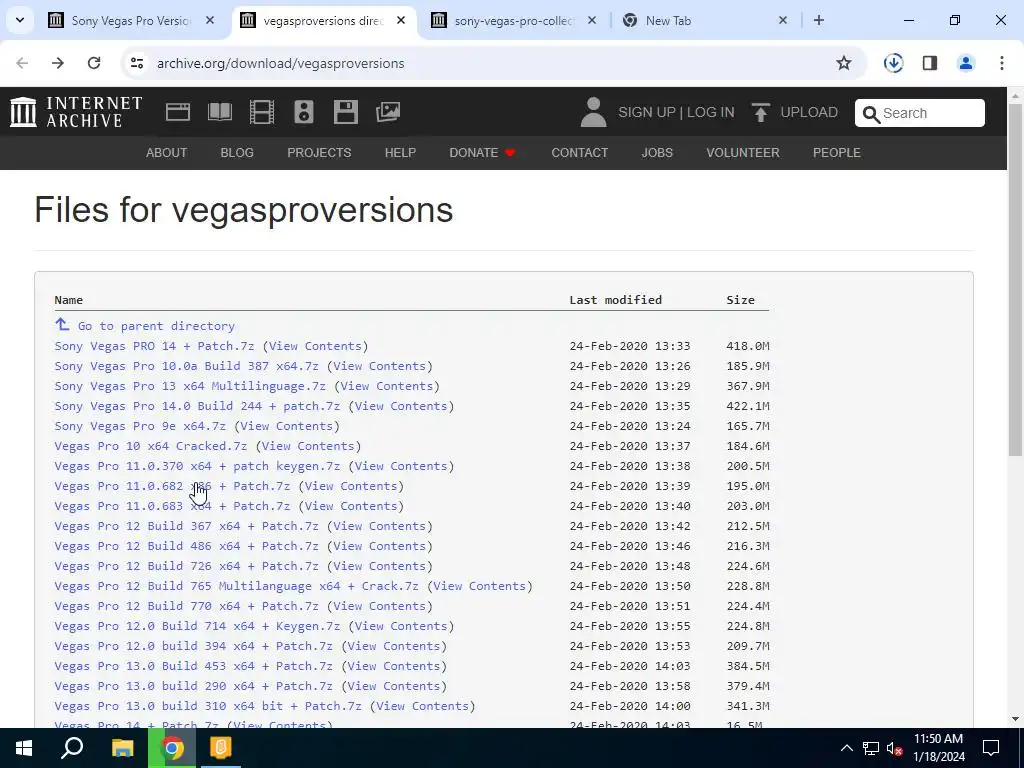This screenshot has width=1024, height=768.
Task: Expand the tab search dropdown arrow
Action: click(20, 20)
